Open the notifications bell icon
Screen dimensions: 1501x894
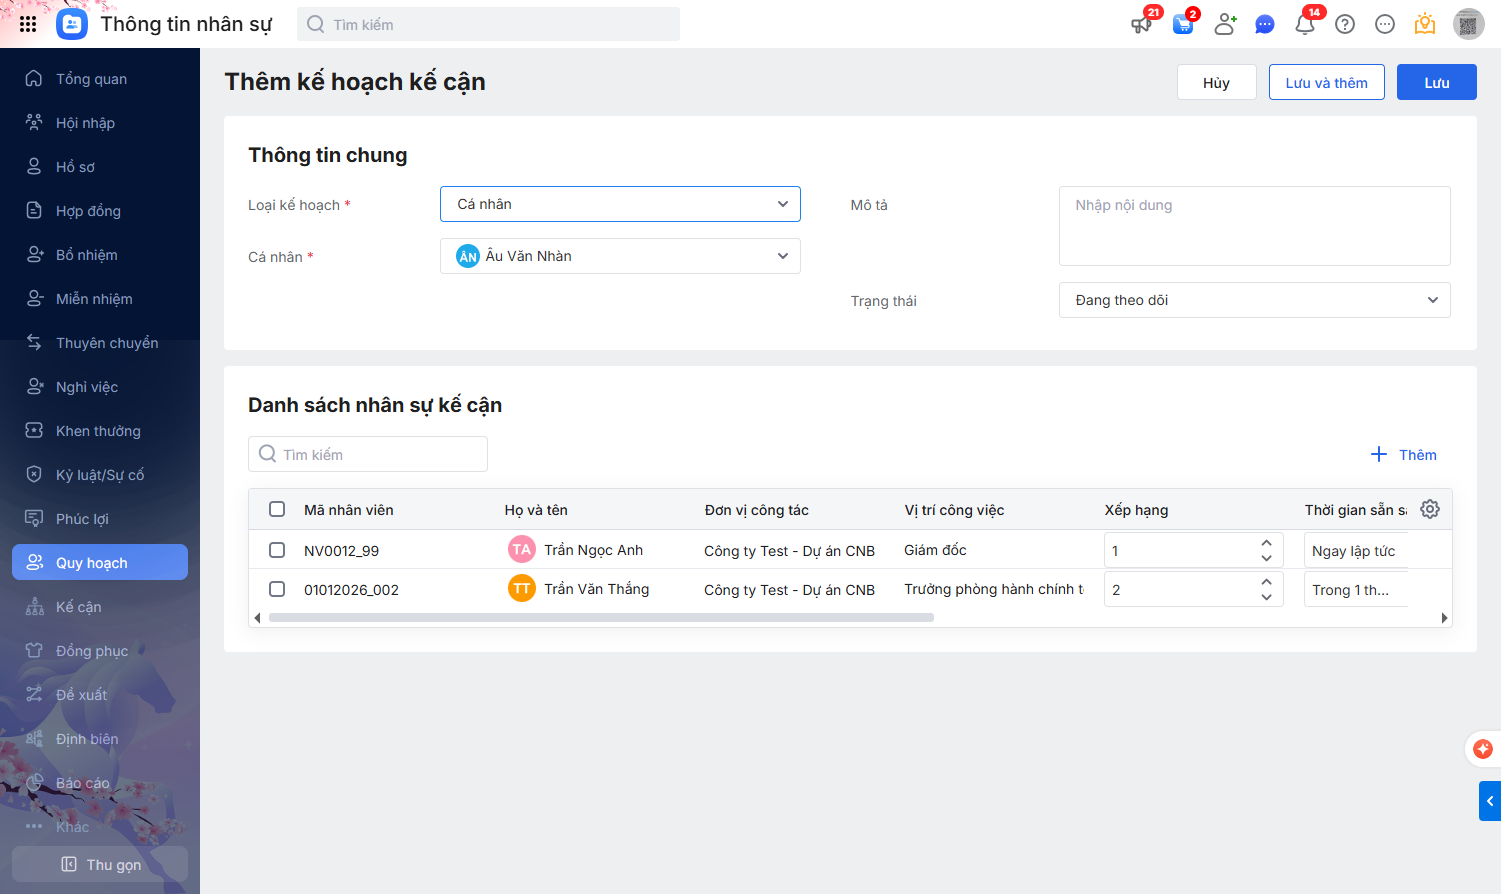click(x=1304, y=24)
